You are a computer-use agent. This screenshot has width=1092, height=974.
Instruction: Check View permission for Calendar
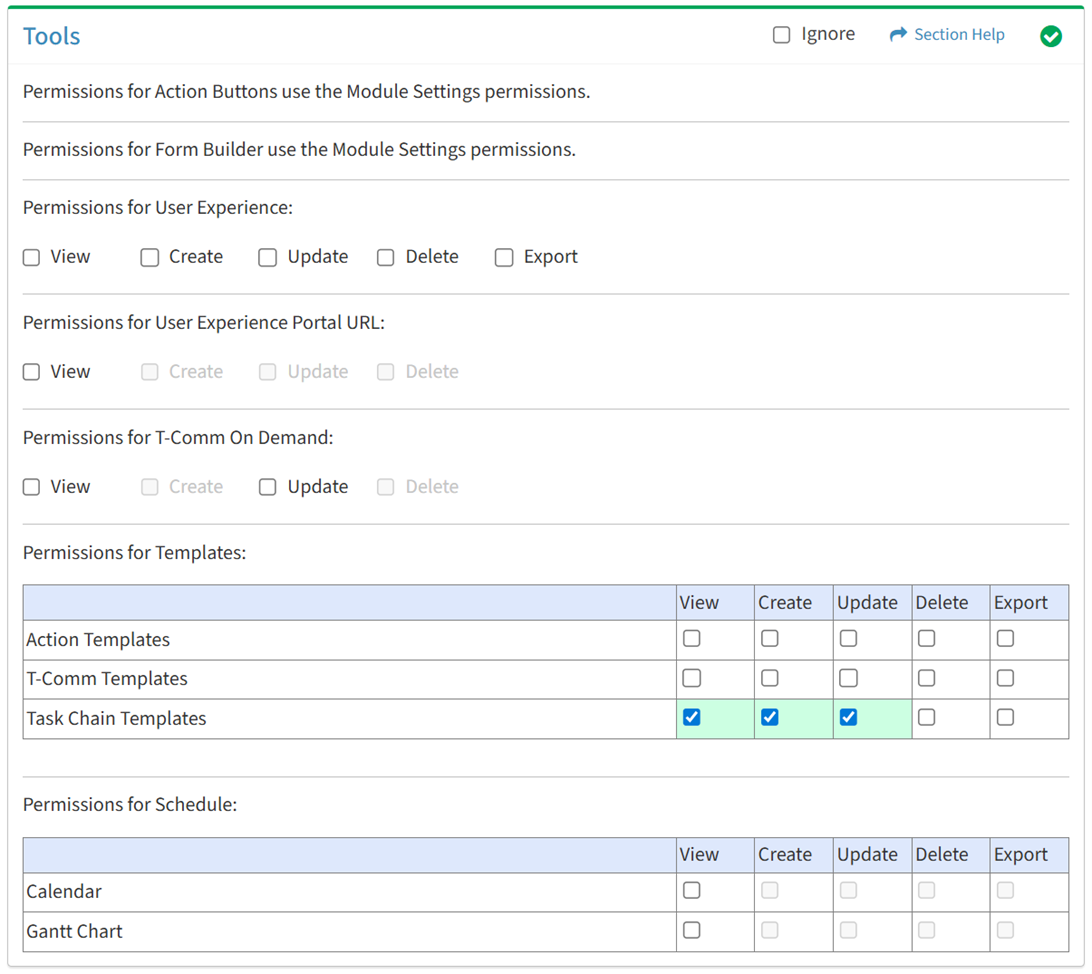(691, 890)
